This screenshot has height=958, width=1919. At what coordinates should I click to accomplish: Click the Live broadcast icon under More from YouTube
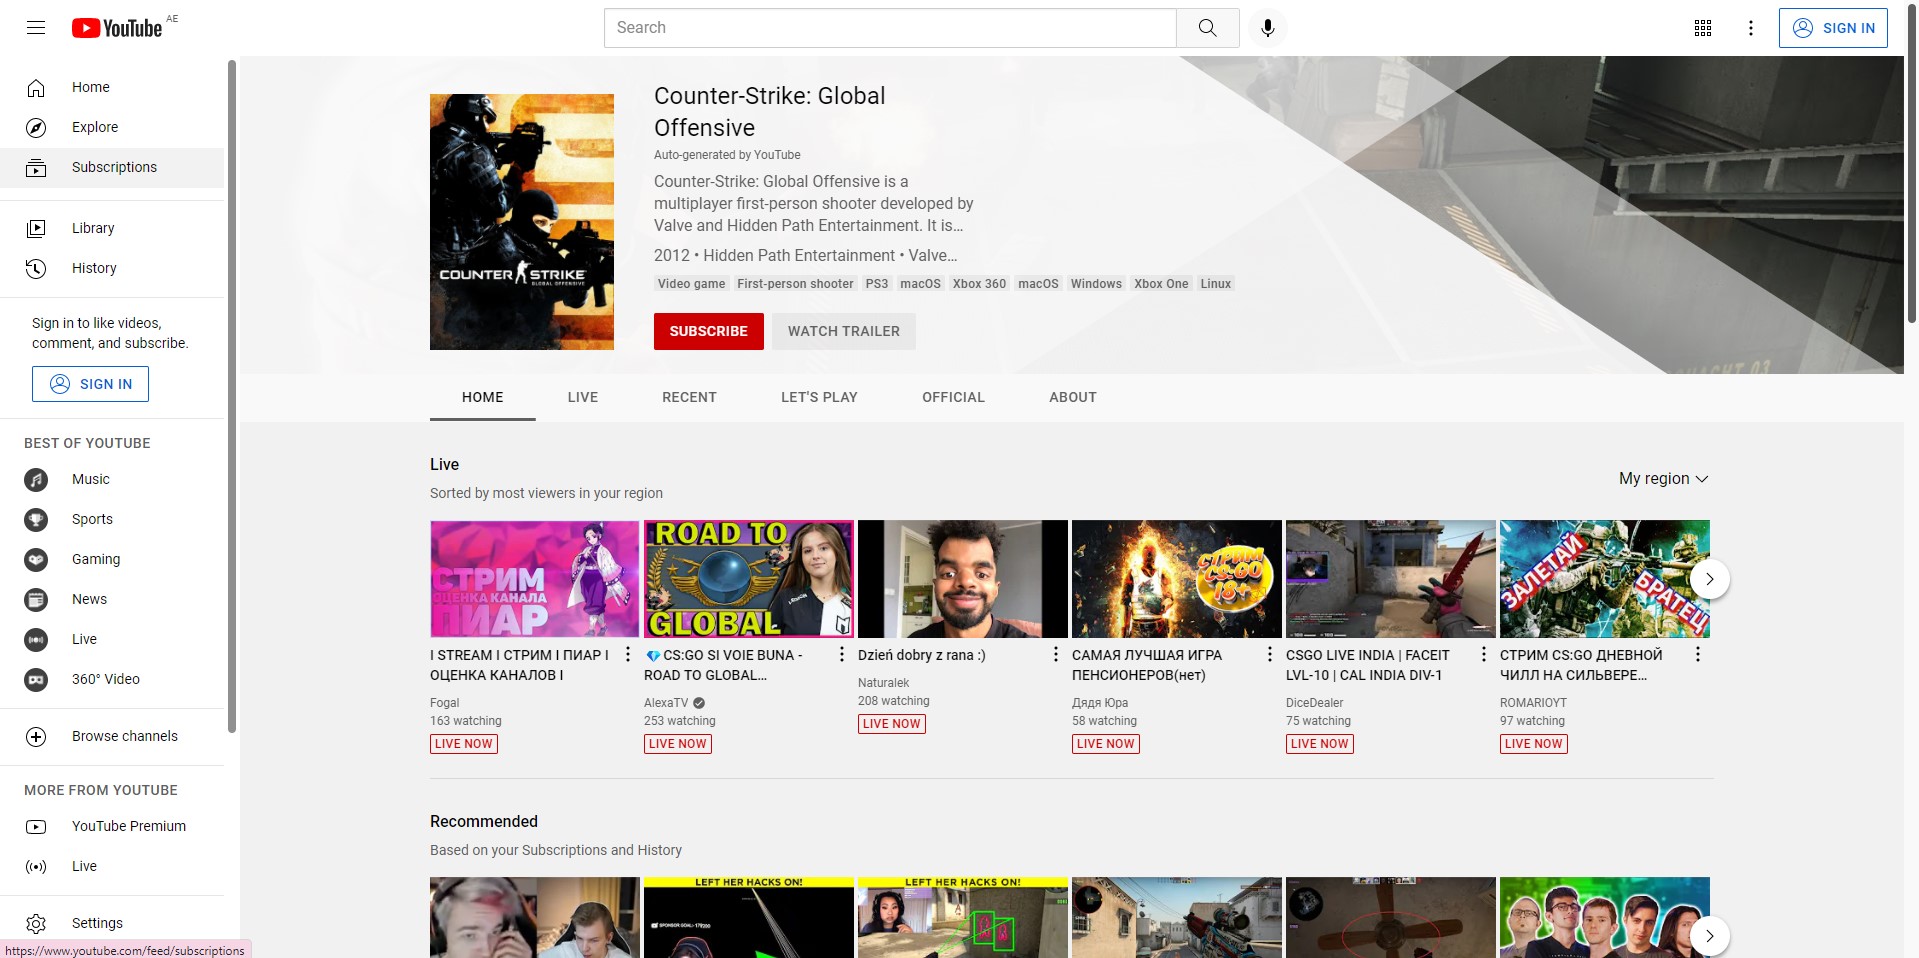coord(36,867)
